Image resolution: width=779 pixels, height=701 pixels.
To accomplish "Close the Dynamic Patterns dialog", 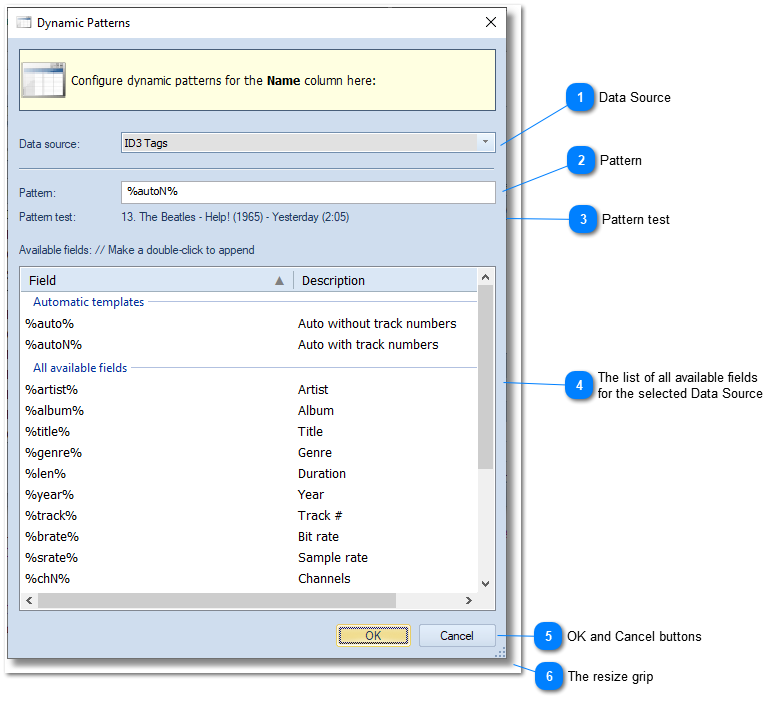I will click(491, 22).
